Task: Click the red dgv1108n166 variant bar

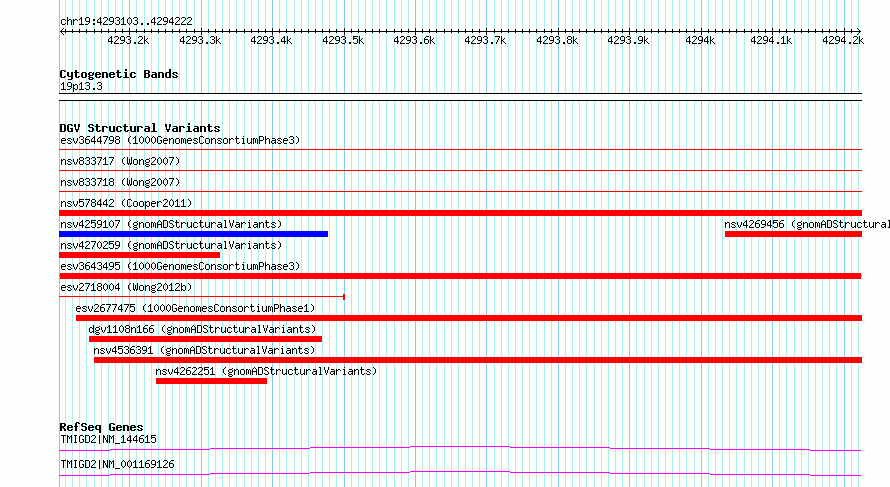Action: (x=205, y=339)
